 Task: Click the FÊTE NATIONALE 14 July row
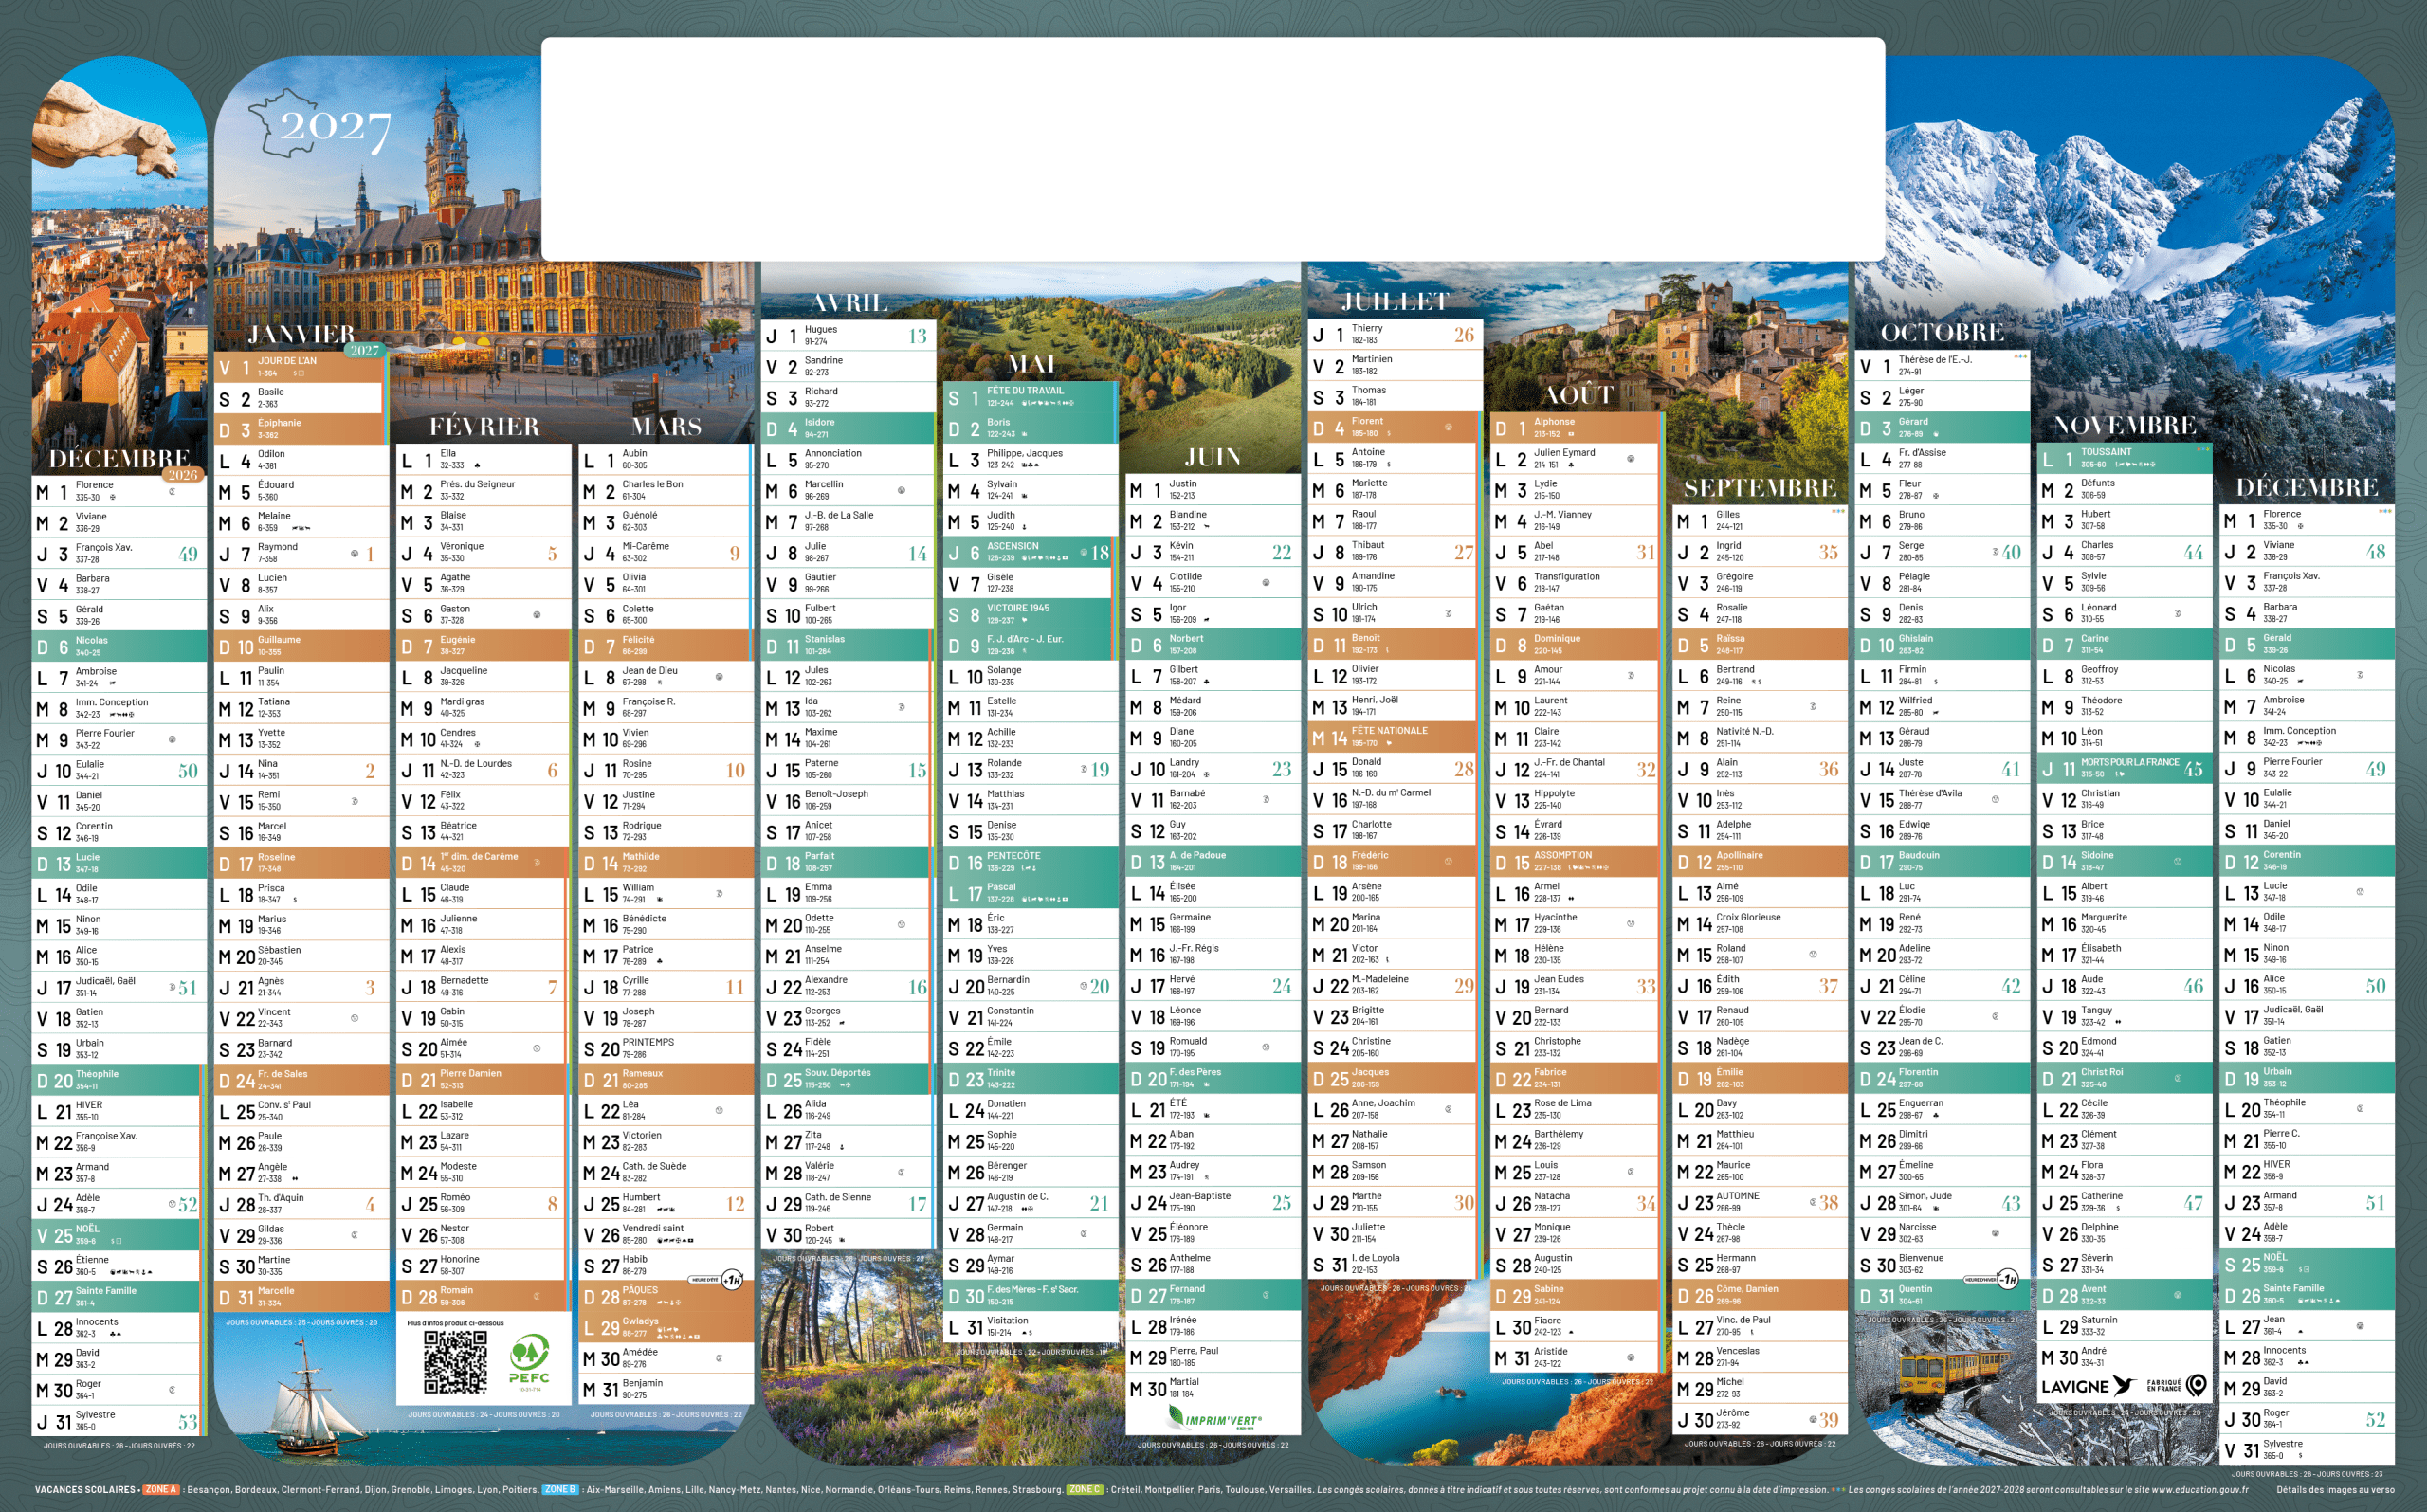click(1392, 737)
